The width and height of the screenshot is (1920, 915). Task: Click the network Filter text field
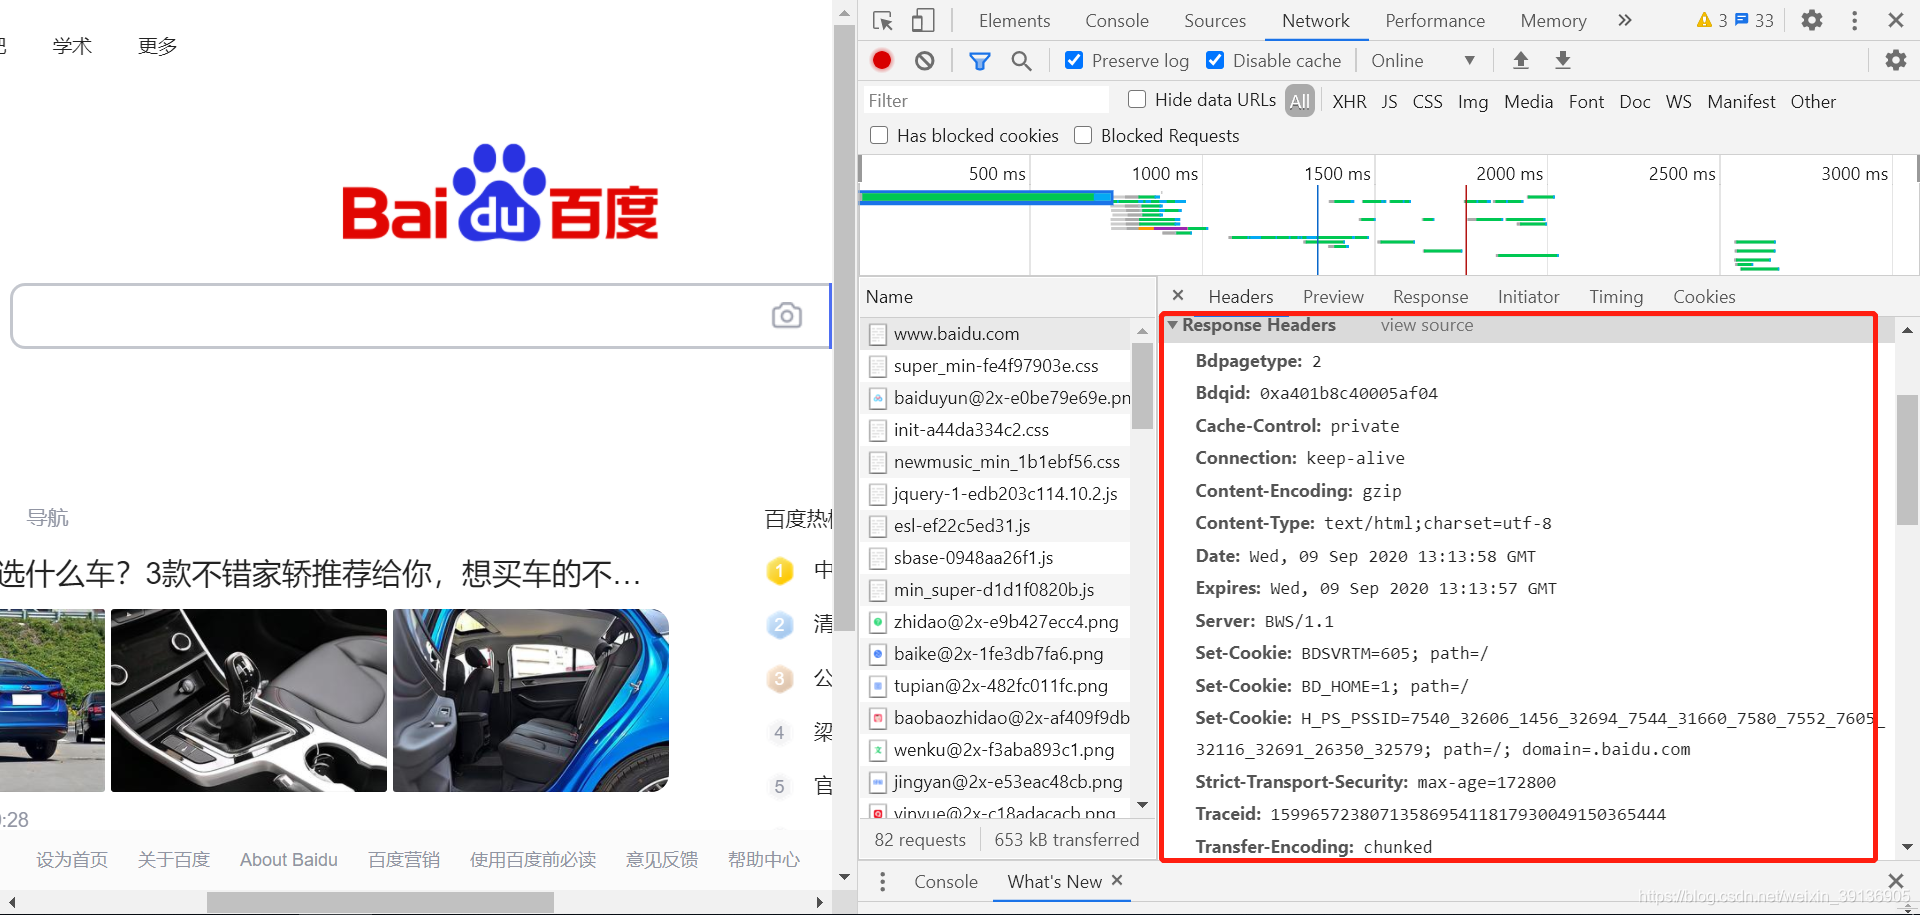pos(986,100)
